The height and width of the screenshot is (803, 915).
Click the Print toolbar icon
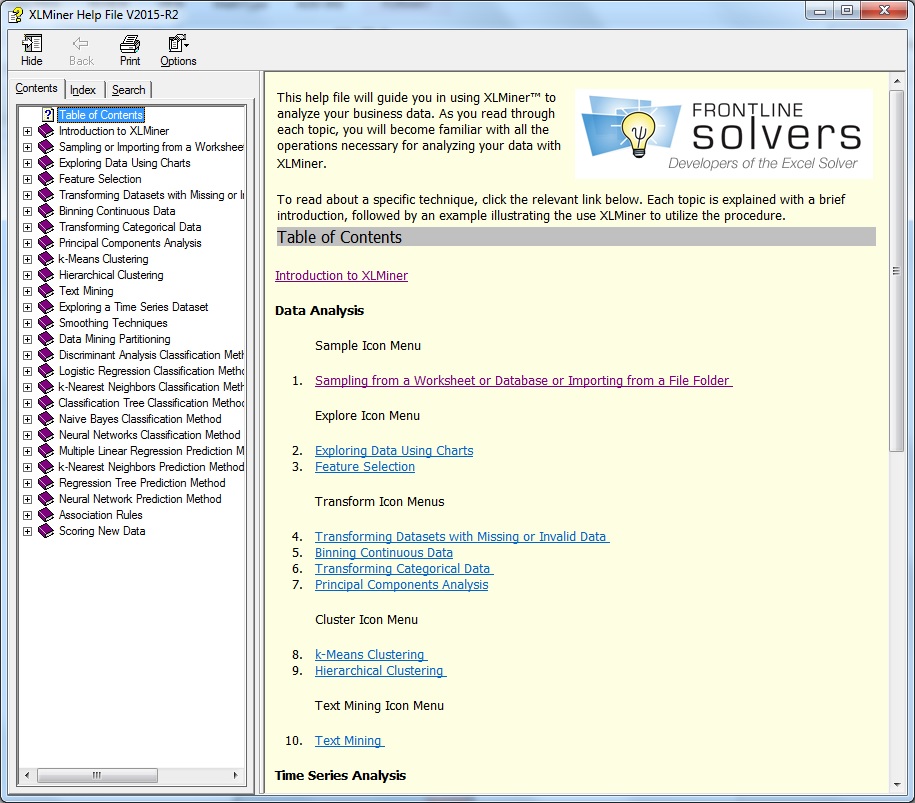coord(130,44)
